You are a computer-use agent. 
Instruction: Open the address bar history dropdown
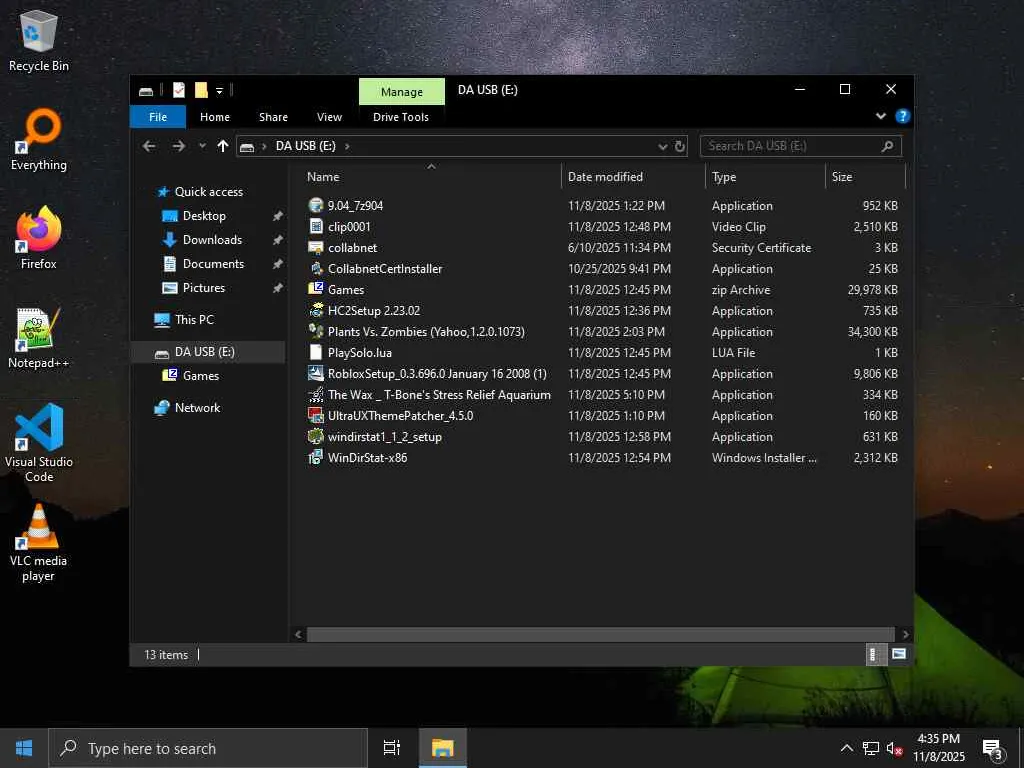click(x=662, y=146)
